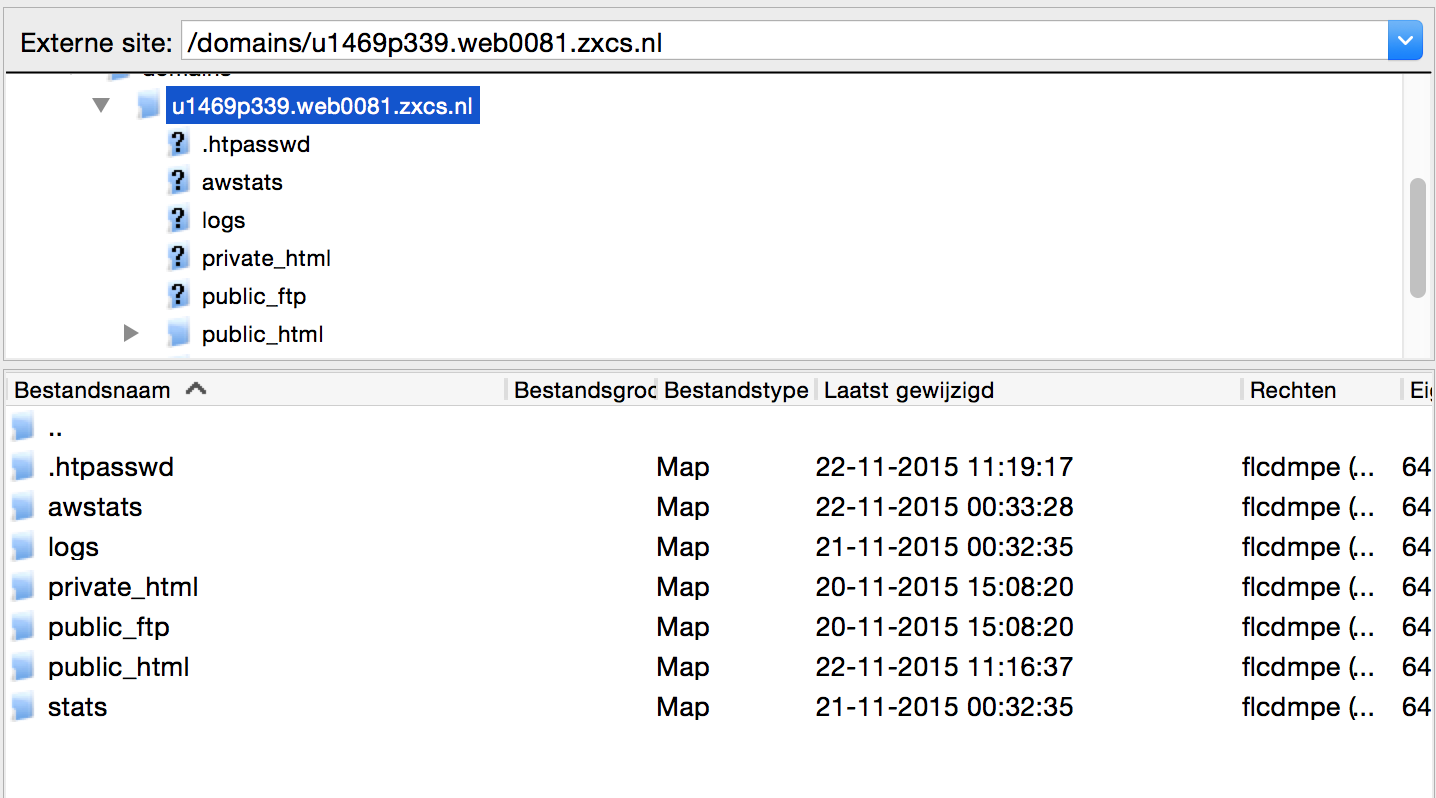1436x798 pixels.
Task: Click the public_html folder icon in file list
Action: point(24,667)
